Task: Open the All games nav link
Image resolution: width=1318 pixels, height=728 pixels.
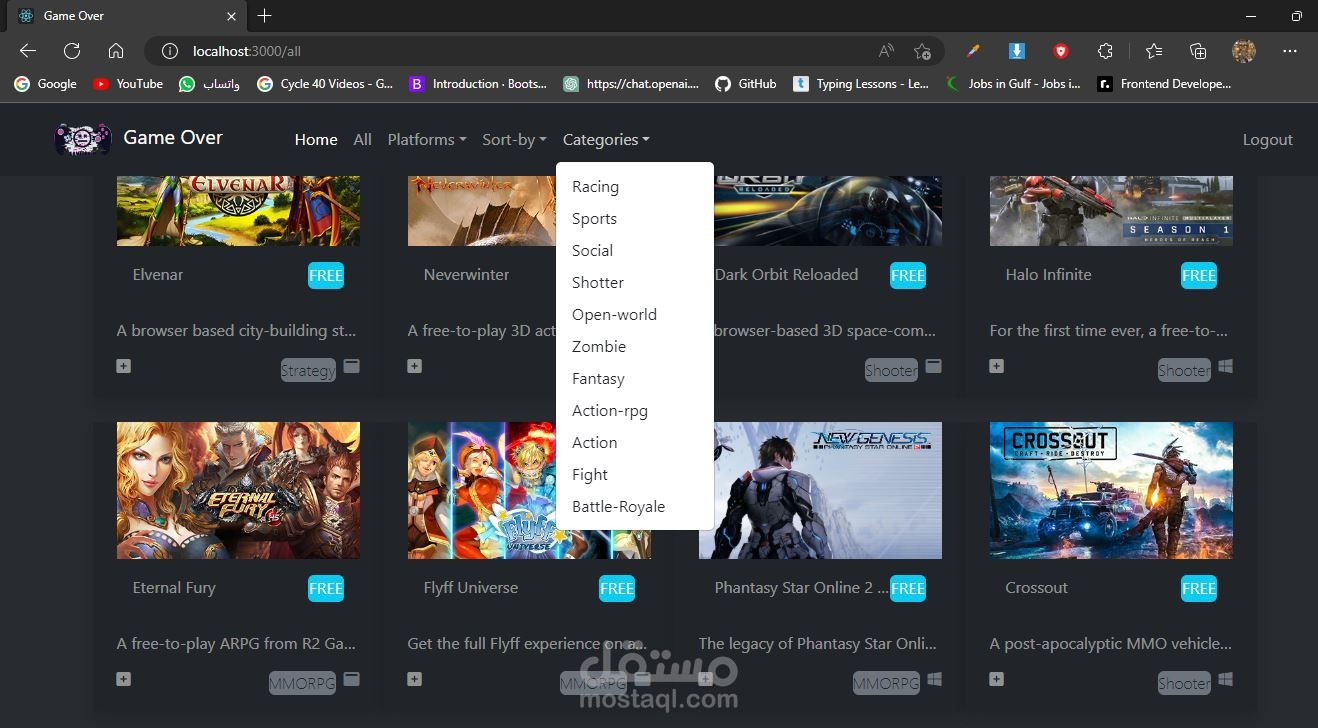Action: 362,140
